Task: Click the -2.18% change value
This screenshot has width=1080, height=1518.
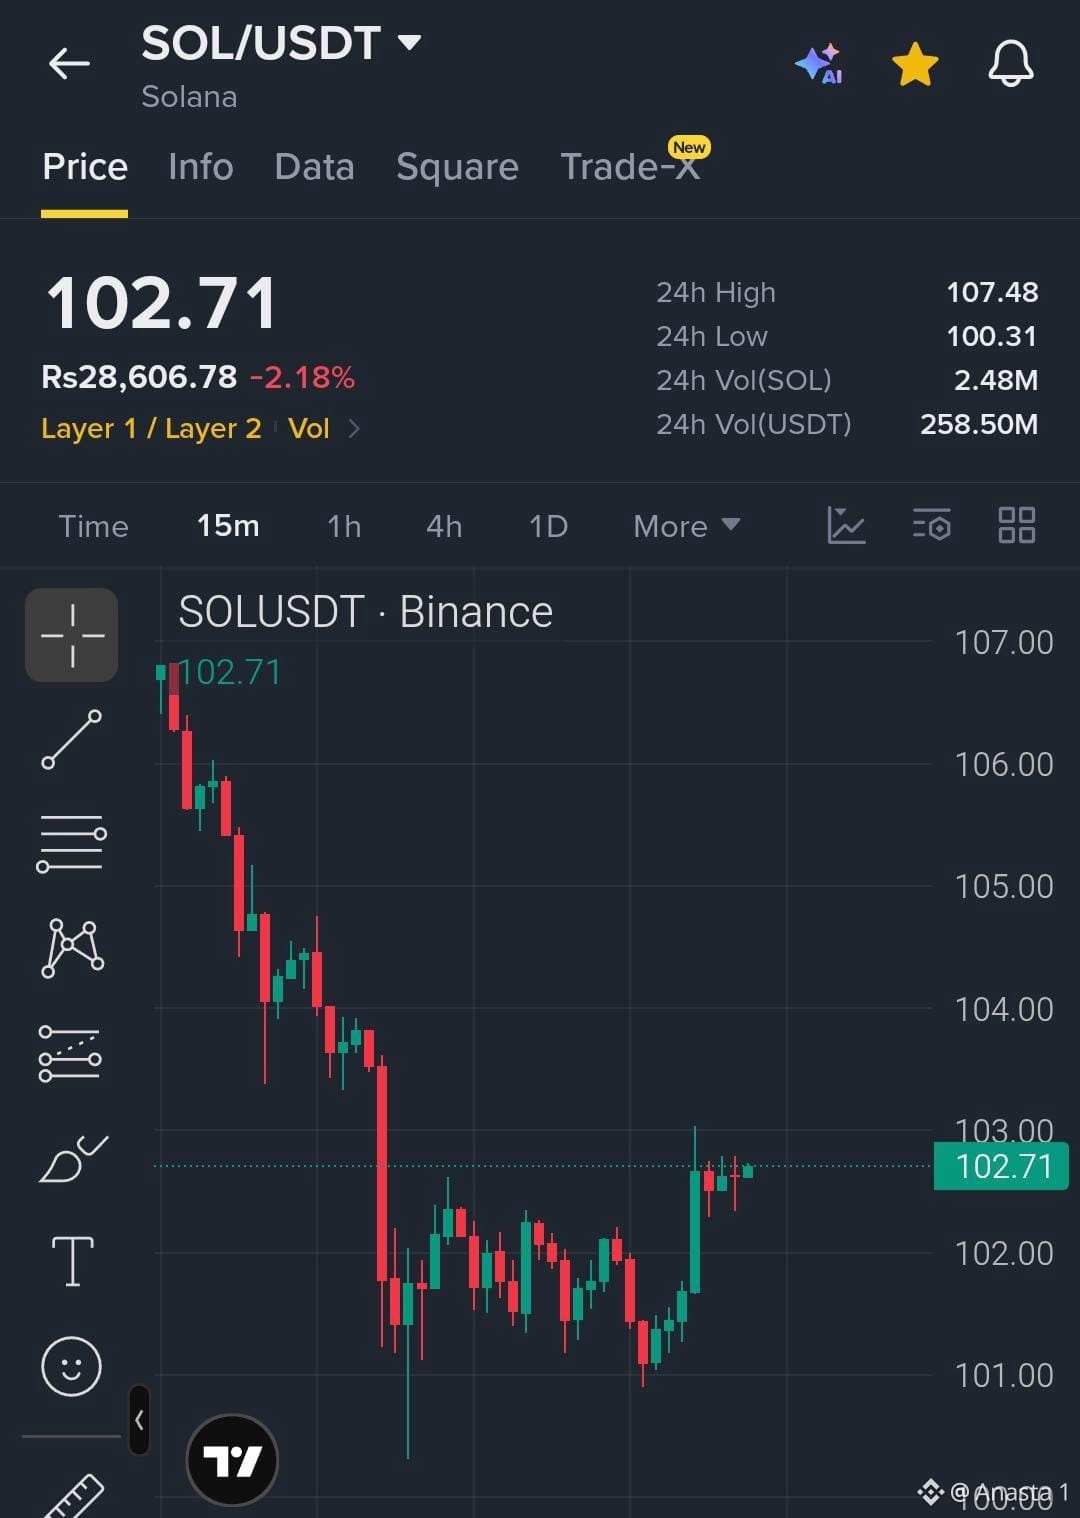Action: (302, 377)
